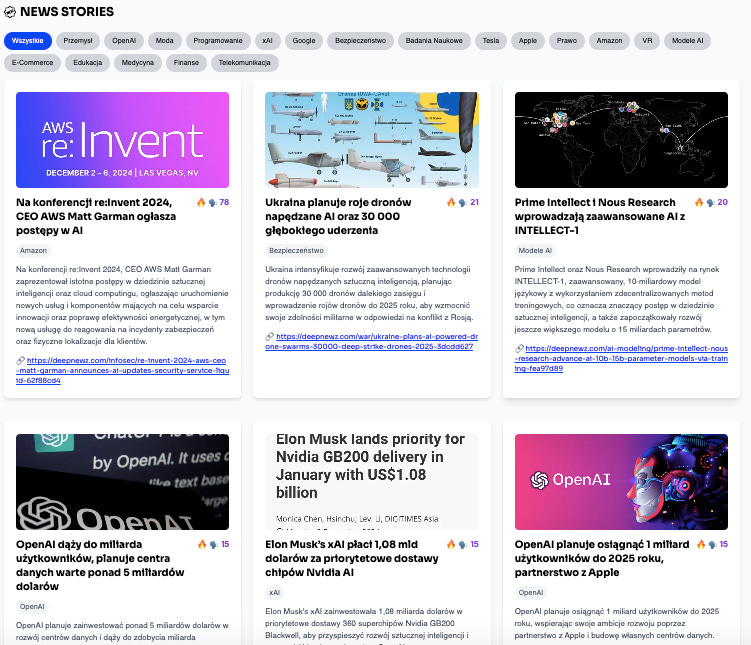Choose Modele AI filter chip in top row
The width and height of the screenshot is (751, 645).
click(x=687, y=41)
